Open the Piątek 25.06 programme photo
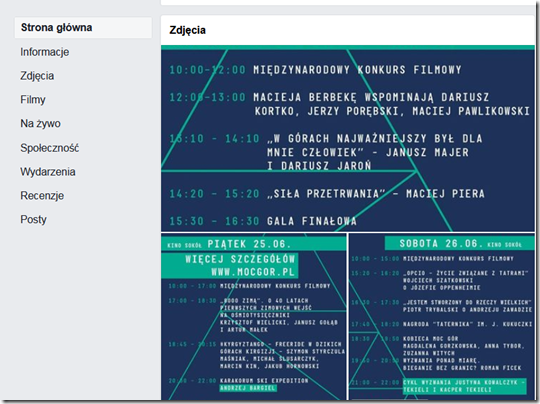This screenshot has height=404, width=540. pyautogui.click(x=254, y=317)
